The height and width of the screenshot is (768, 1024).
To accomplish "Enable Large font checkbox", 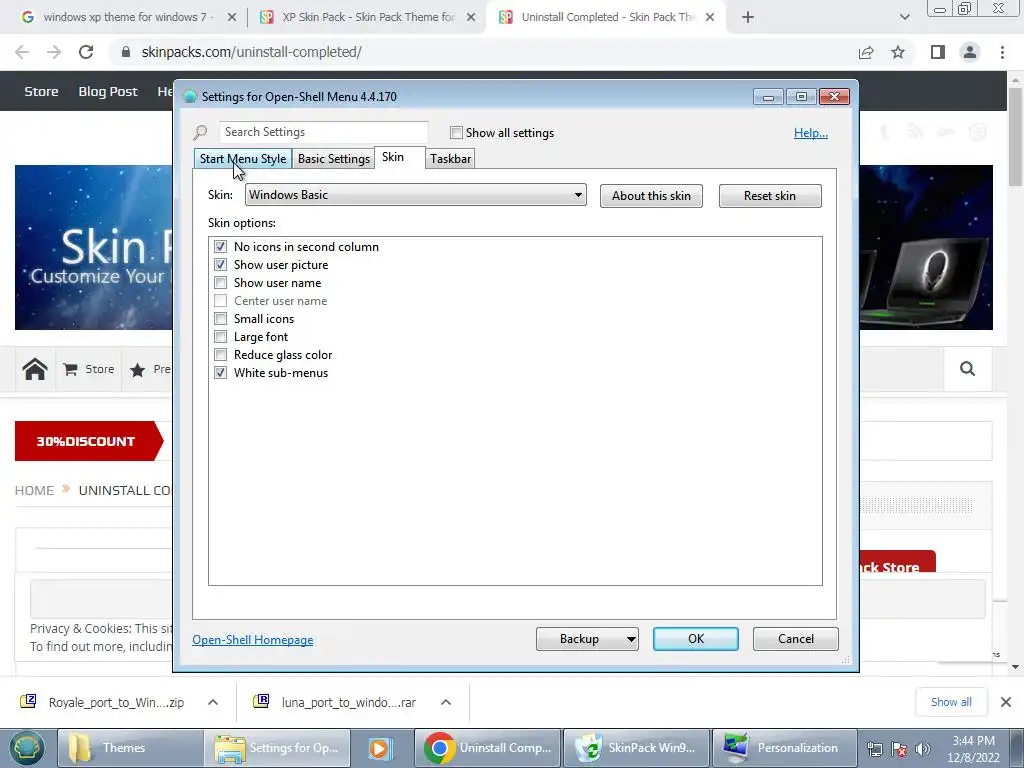I will coord(221,337).
